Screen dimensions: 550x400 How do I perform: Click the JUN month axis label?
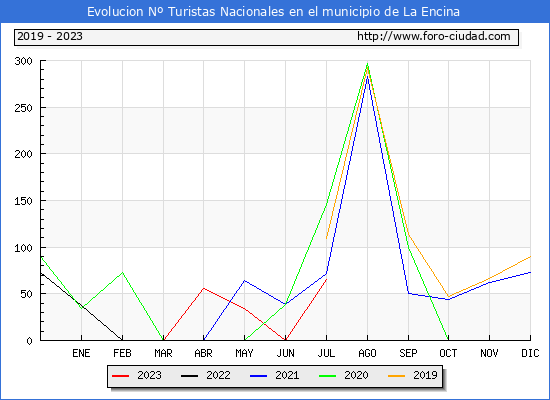(x=286, y=353)
